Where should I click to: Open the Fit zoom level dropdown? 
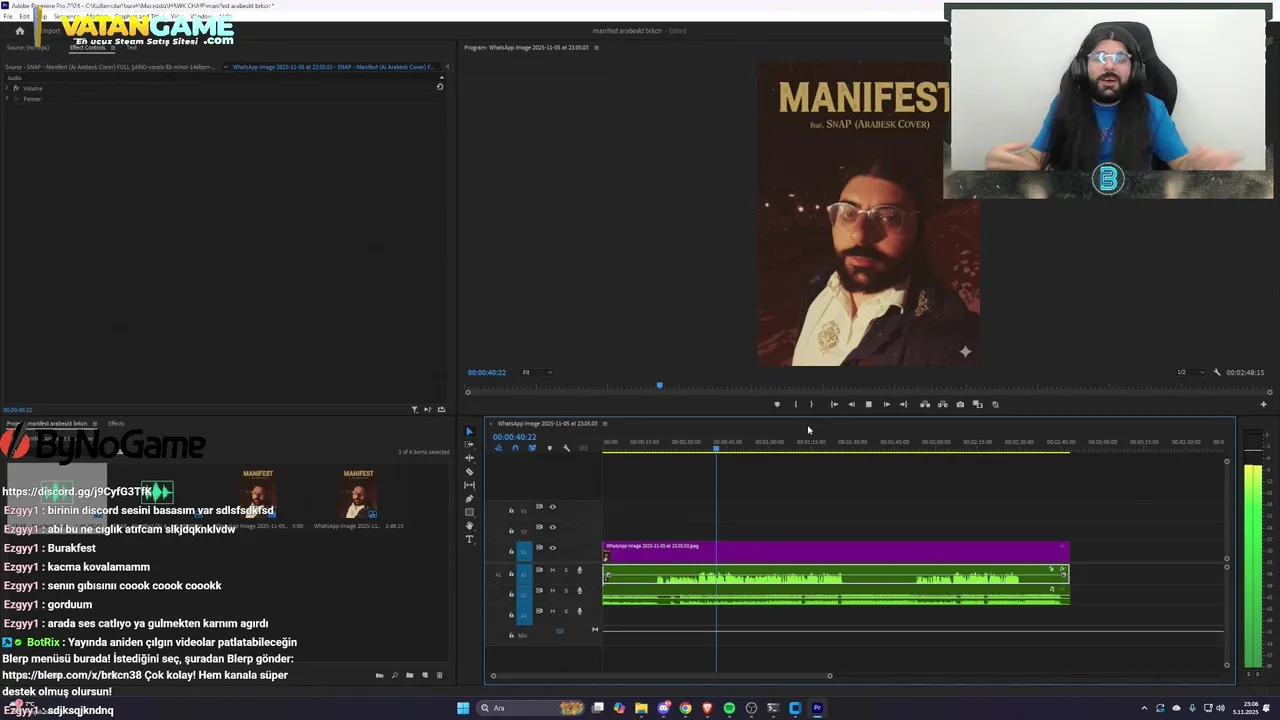[x=537, y=372]
